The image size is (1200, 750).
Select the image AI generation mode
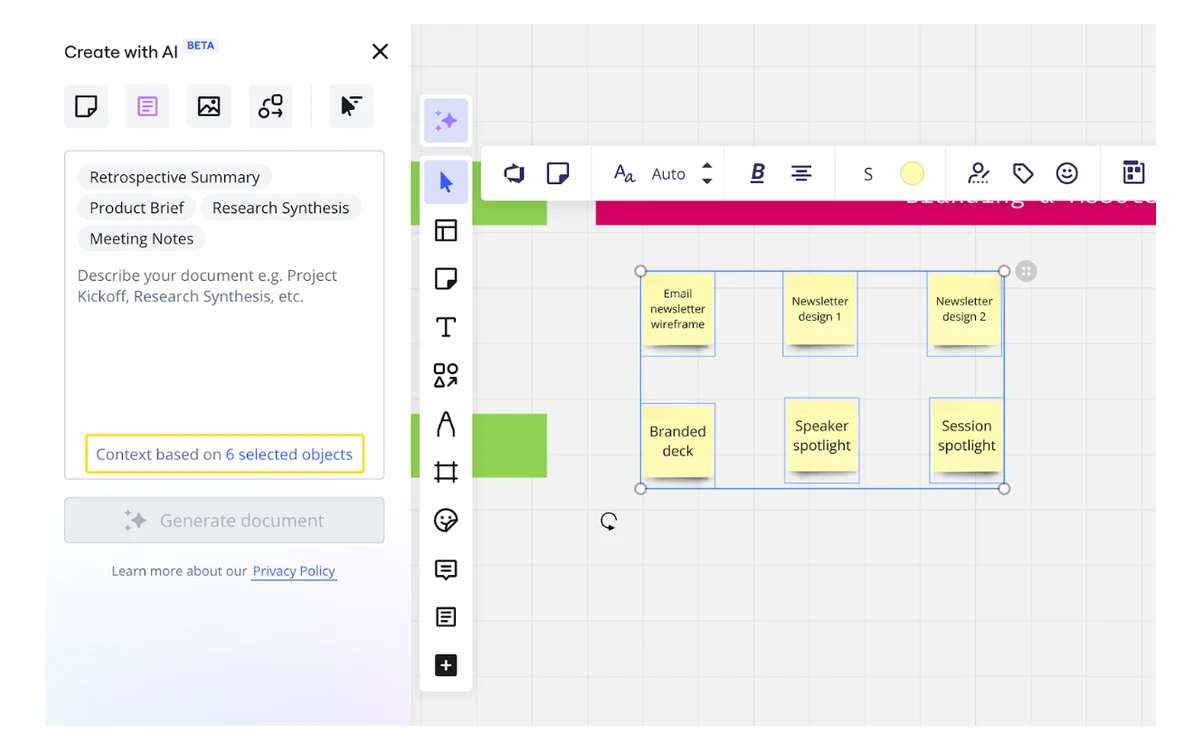pyautogui.click(x=209, y=106)
